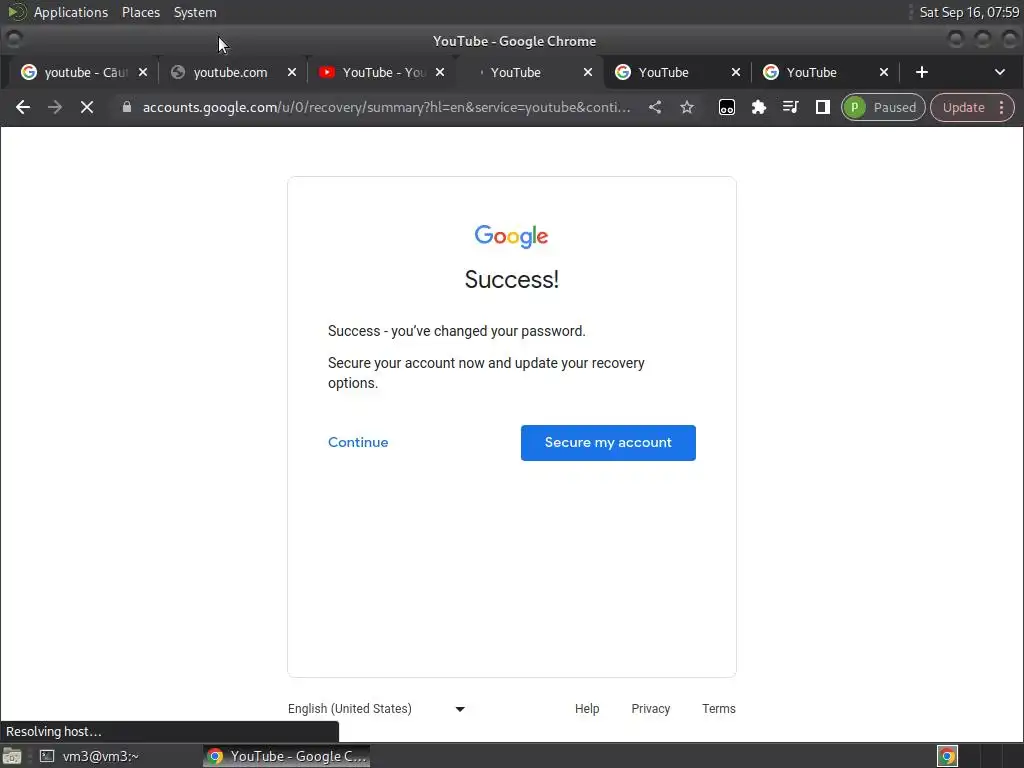Bookmark this page with the star icon
This screenshot has height=768, width=1024.
[686, 107]
